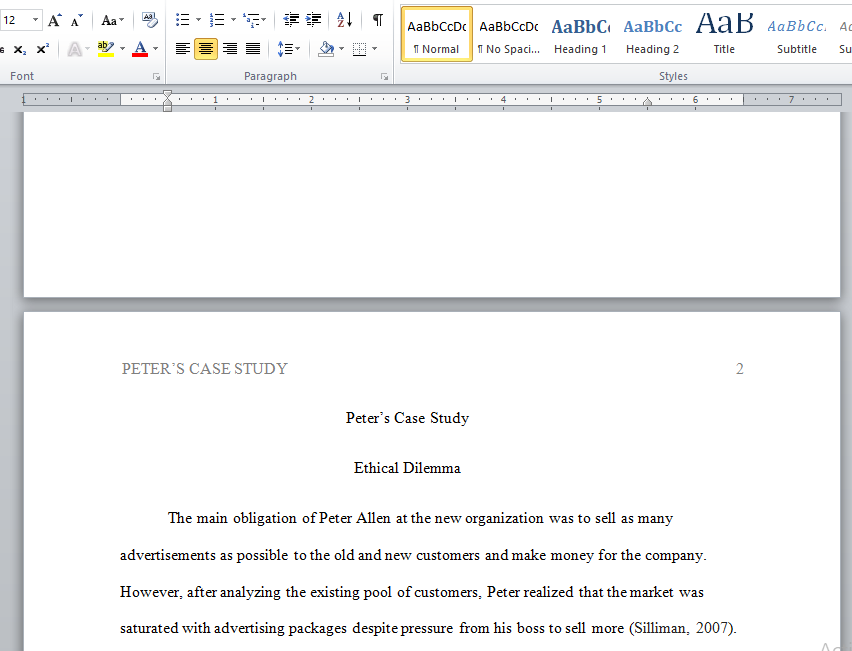Image resolution: width=852 pixels, height=651 pixels.
Task: Open the Font dialog launcher
Action: click(156, 77)
